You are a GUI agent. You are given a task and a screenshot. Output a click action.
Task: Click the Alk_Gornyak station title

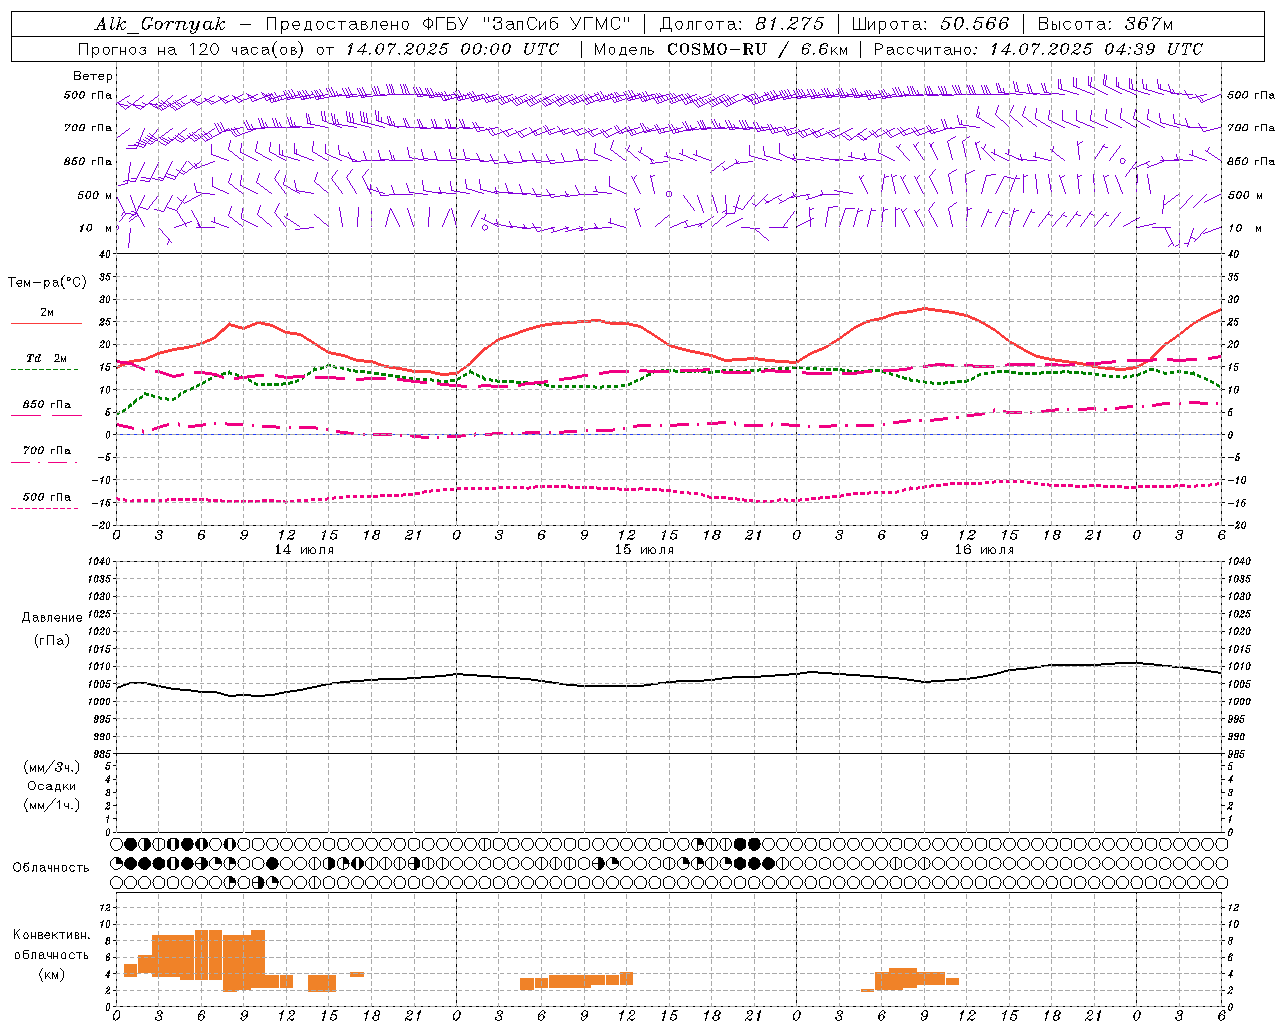[160, 24]
